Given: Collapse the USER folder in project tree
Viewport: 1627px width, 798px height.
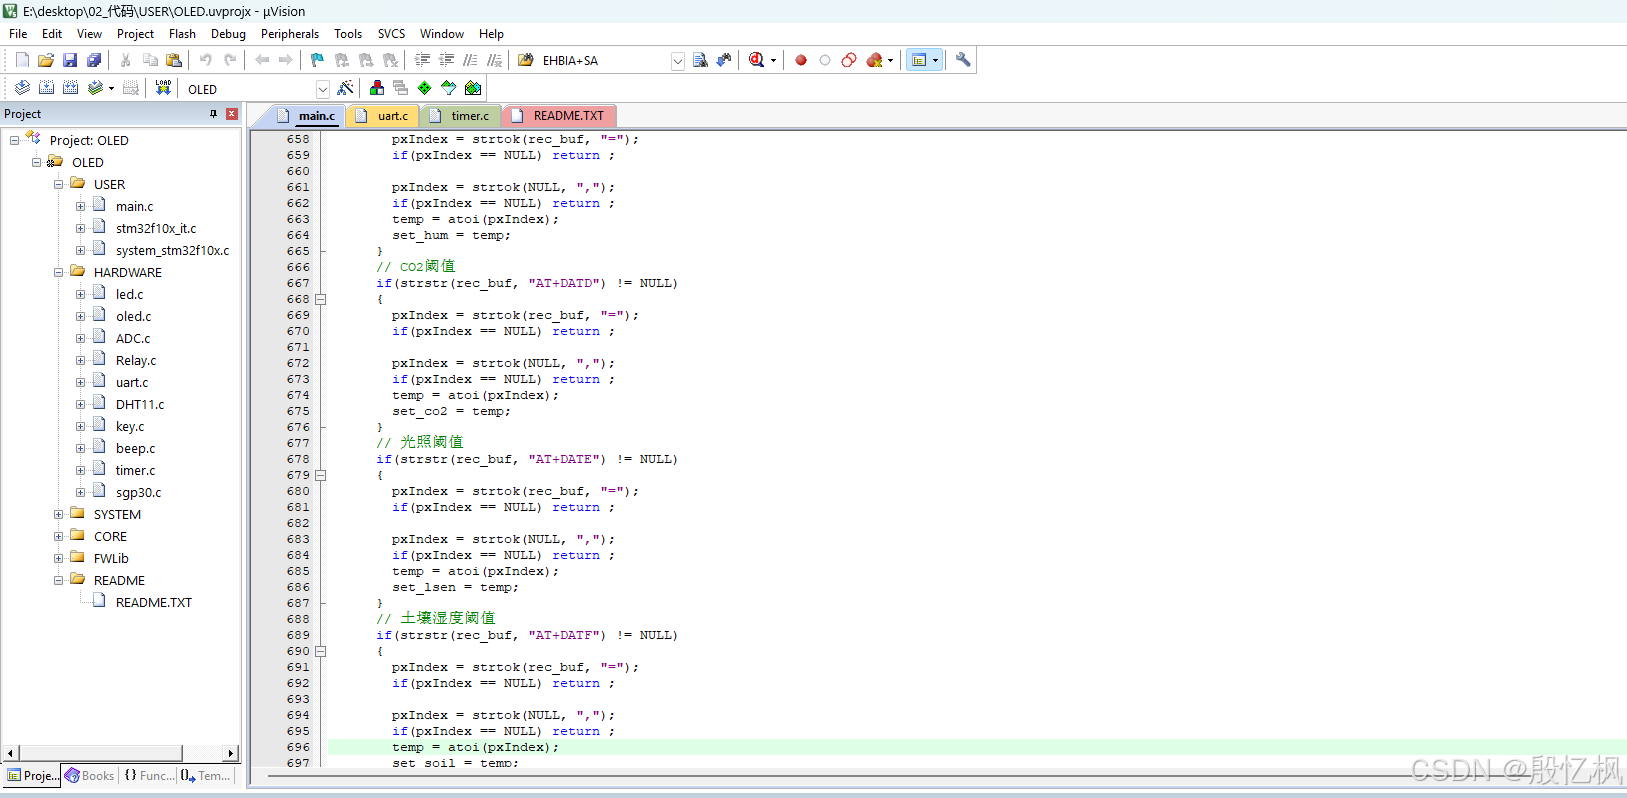Looking at the screenshot, I should pos(58,184).
